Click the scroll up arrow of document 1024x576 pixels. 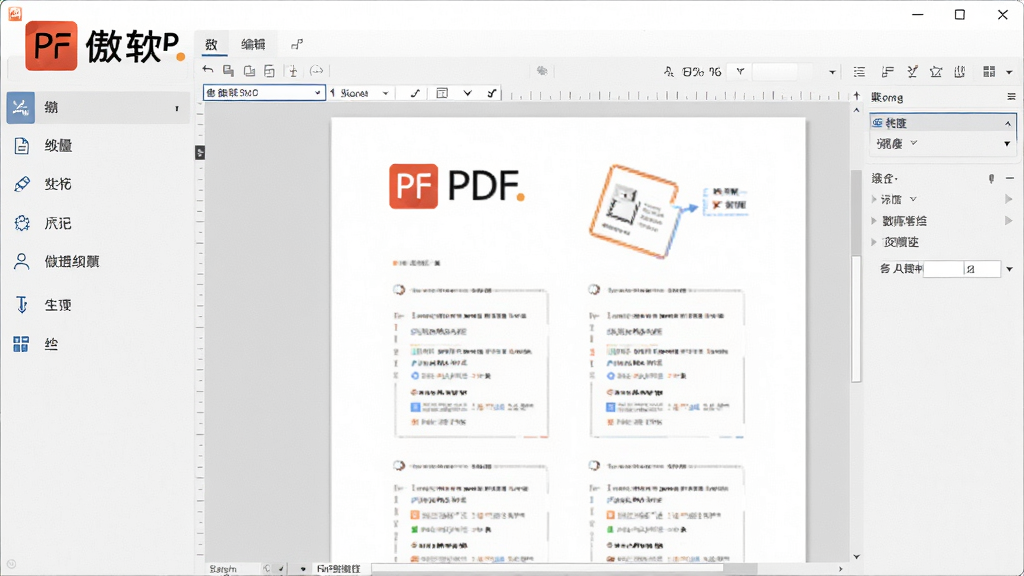856,110
